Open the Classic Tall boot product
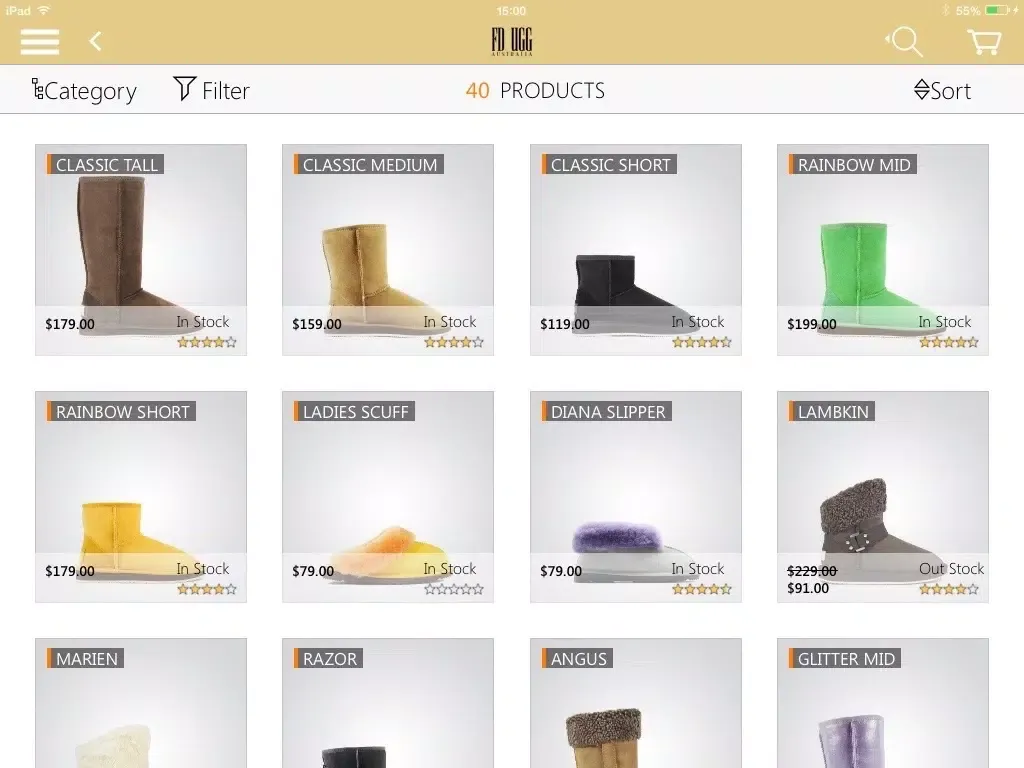The width and height of the screenshot is (1024, 768). point(141,250)
